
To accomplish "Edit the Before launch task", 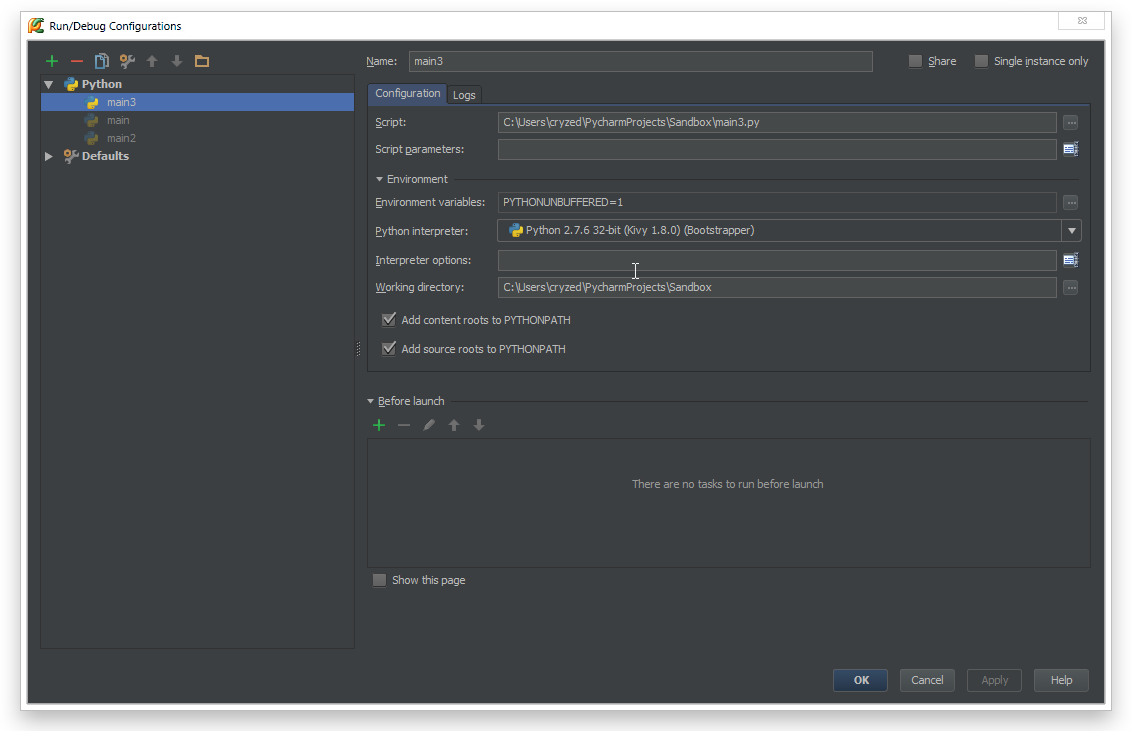I will point(429,425).
